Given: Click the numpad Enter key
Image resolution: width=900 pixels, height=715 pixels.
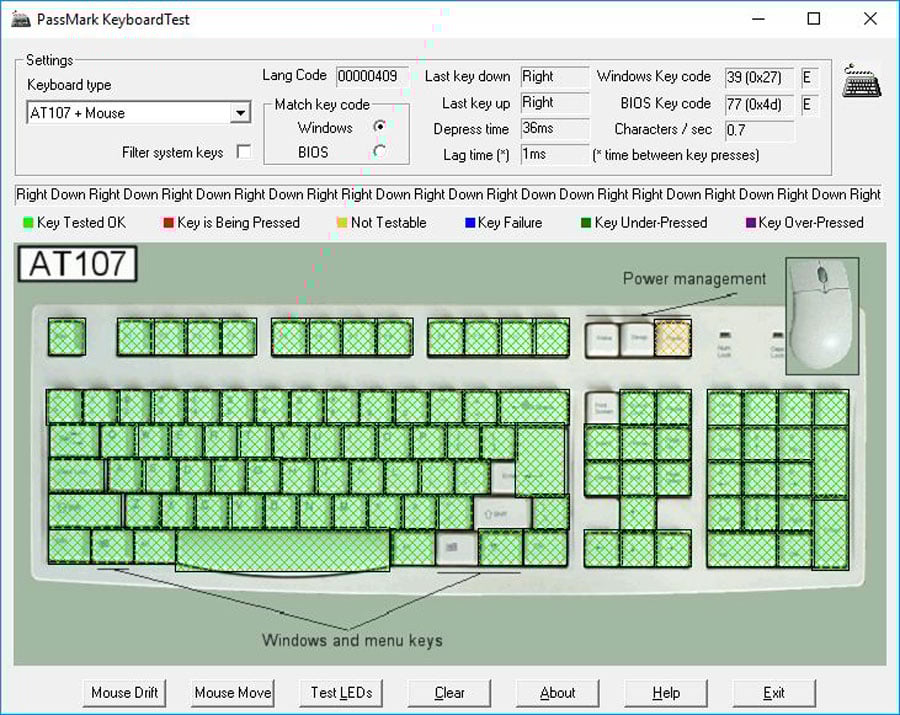Looking at the screenshot, I should click(x=831, y=534).
